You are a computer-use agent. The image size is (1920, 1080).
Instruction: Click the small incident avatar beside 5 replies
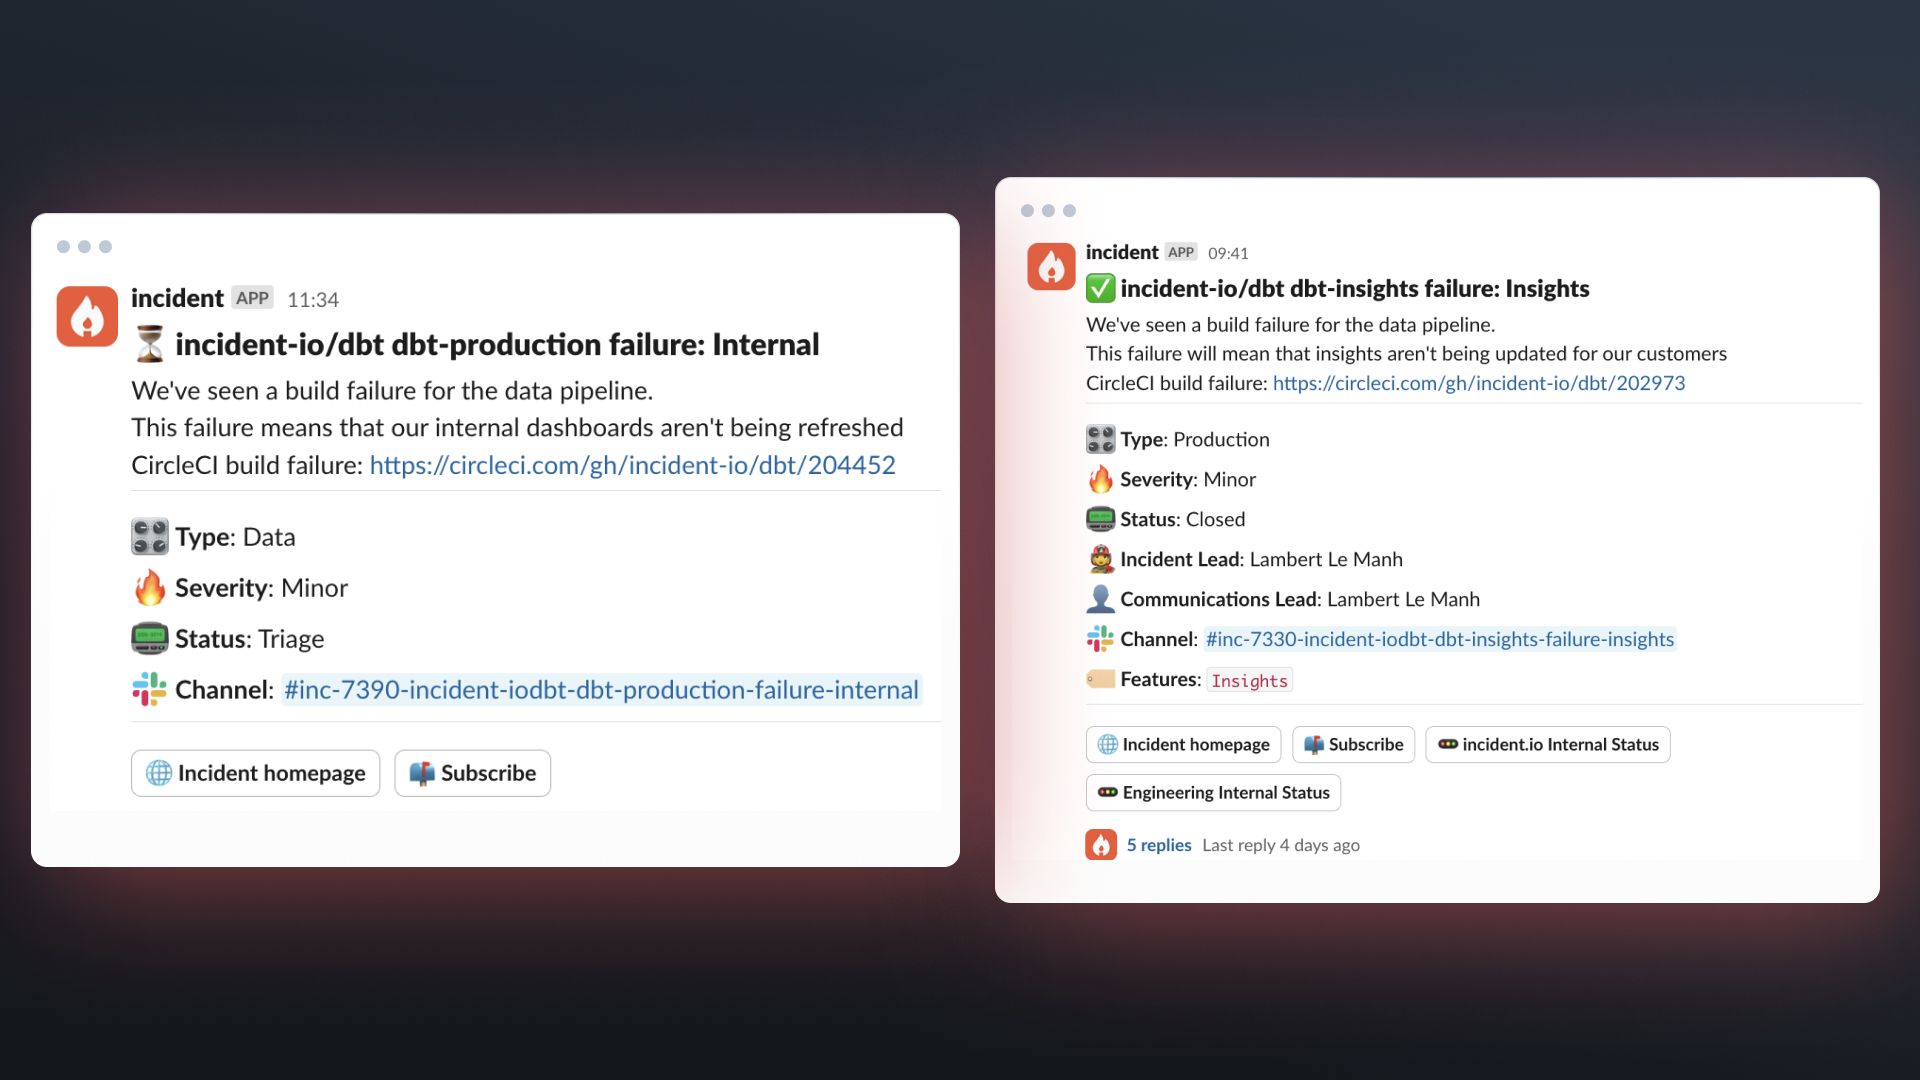coord(1101,845)
